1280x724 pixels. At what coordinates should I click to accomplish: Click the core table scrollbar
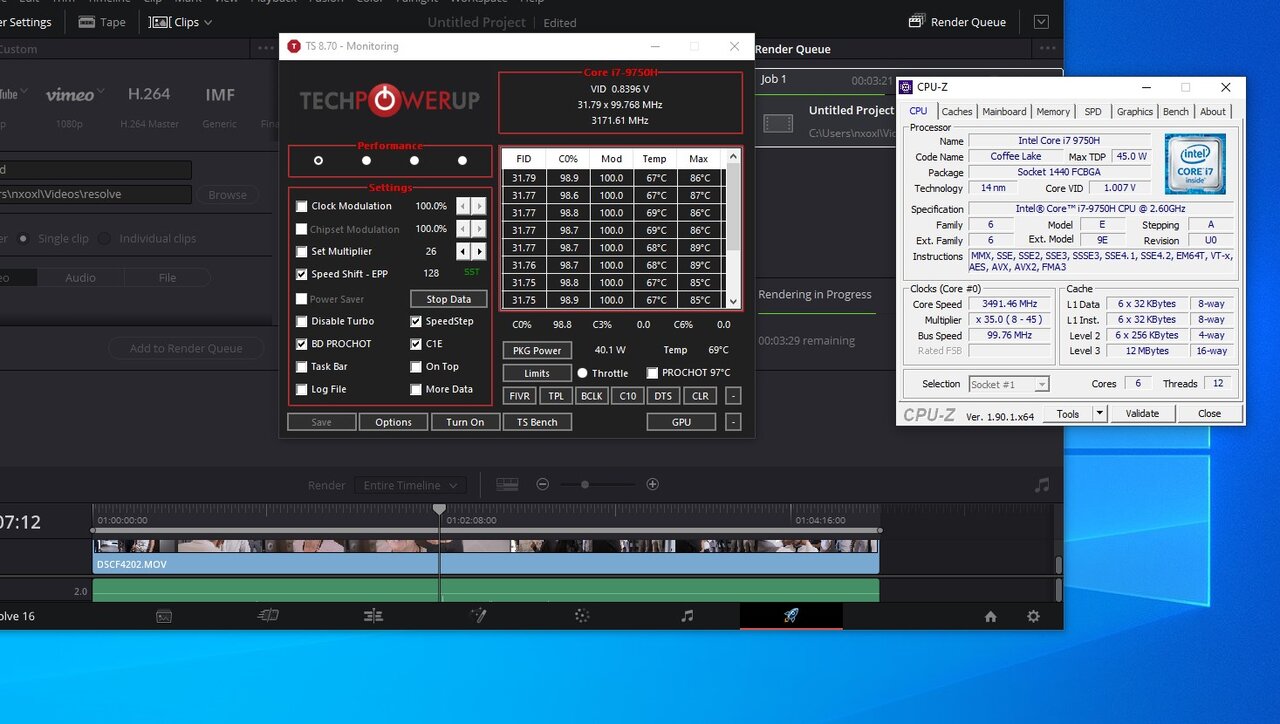(x=734, y=228)
